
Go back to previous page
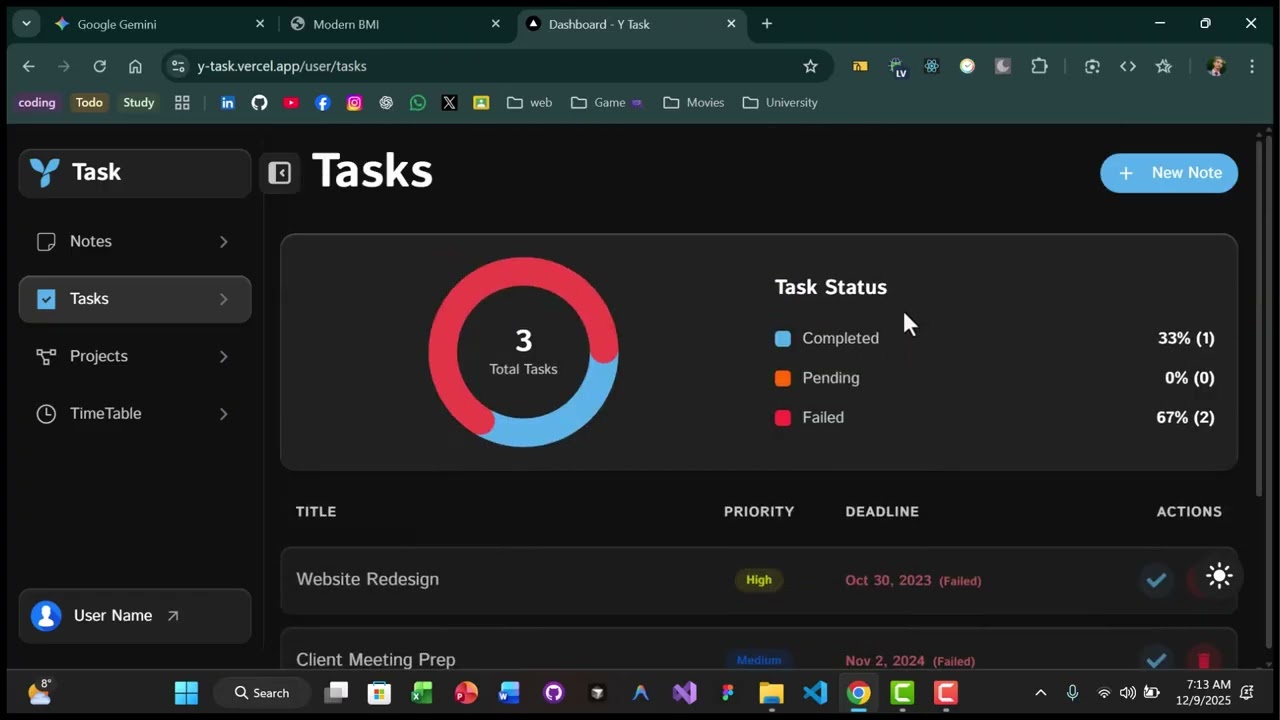[28, 66]
